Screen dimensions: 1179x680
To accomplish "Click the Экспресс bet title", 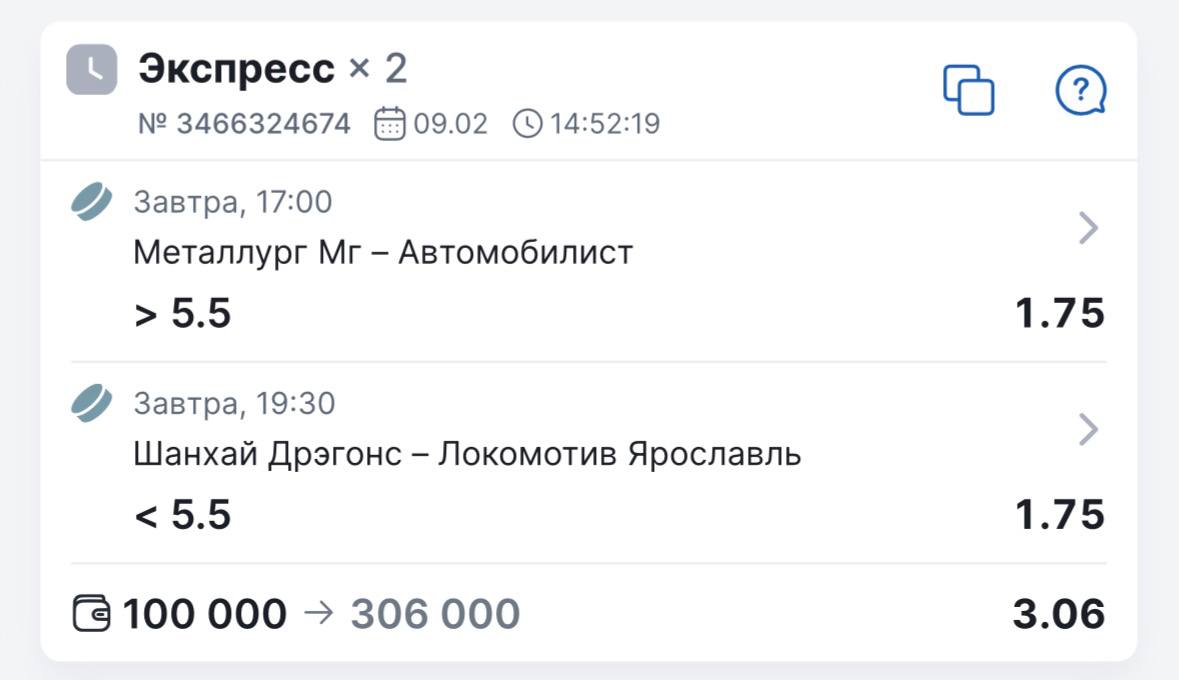I will tap(236, 69).
